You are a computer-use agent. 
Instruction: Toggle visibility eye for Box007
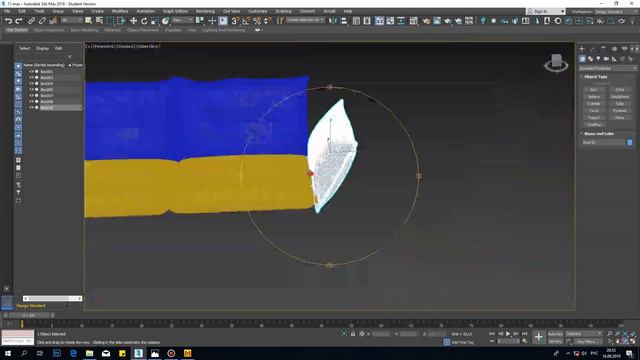coord(31,96)
